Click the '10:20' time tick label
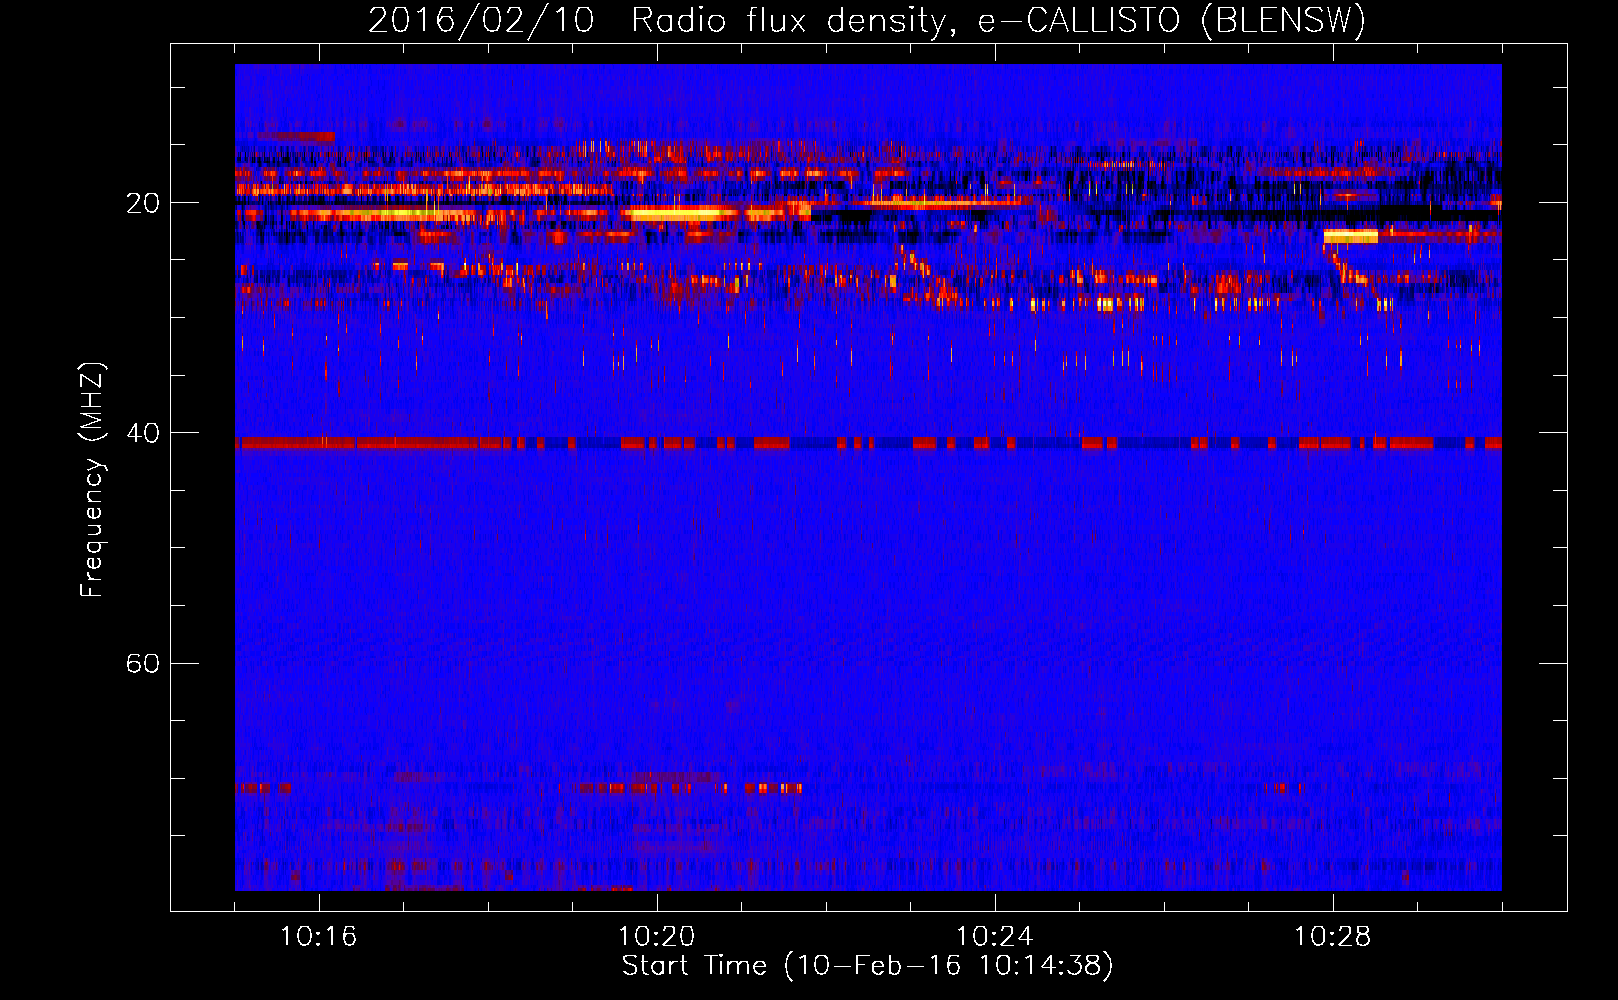The width and height of the screenshot is (1618, 1000). point(656,937)
